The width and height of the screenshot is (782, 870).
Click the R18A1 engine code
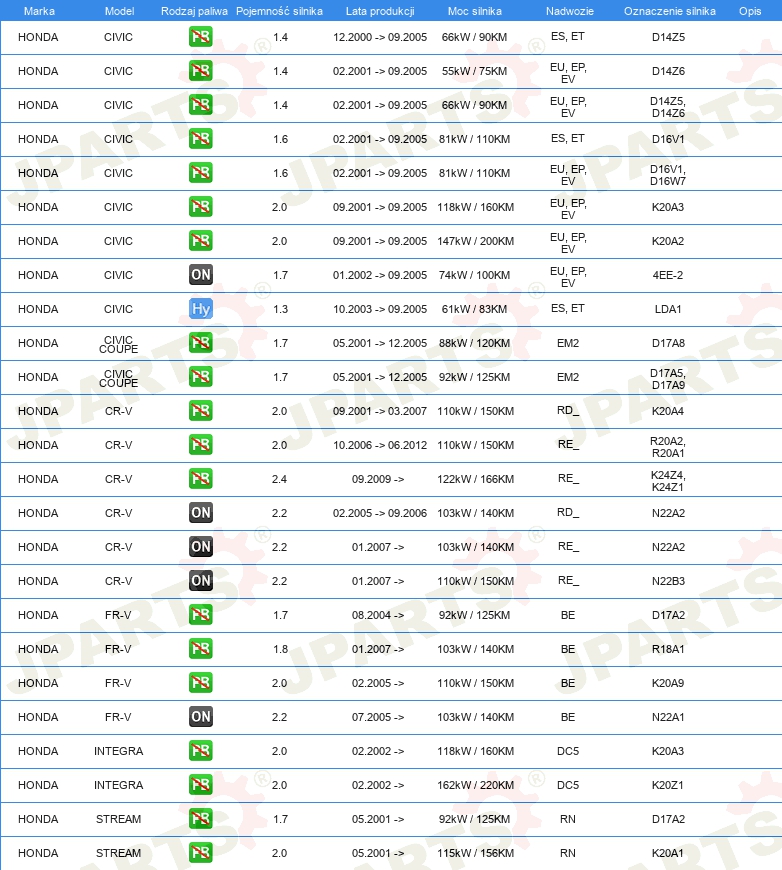click(x=668, y=649)
